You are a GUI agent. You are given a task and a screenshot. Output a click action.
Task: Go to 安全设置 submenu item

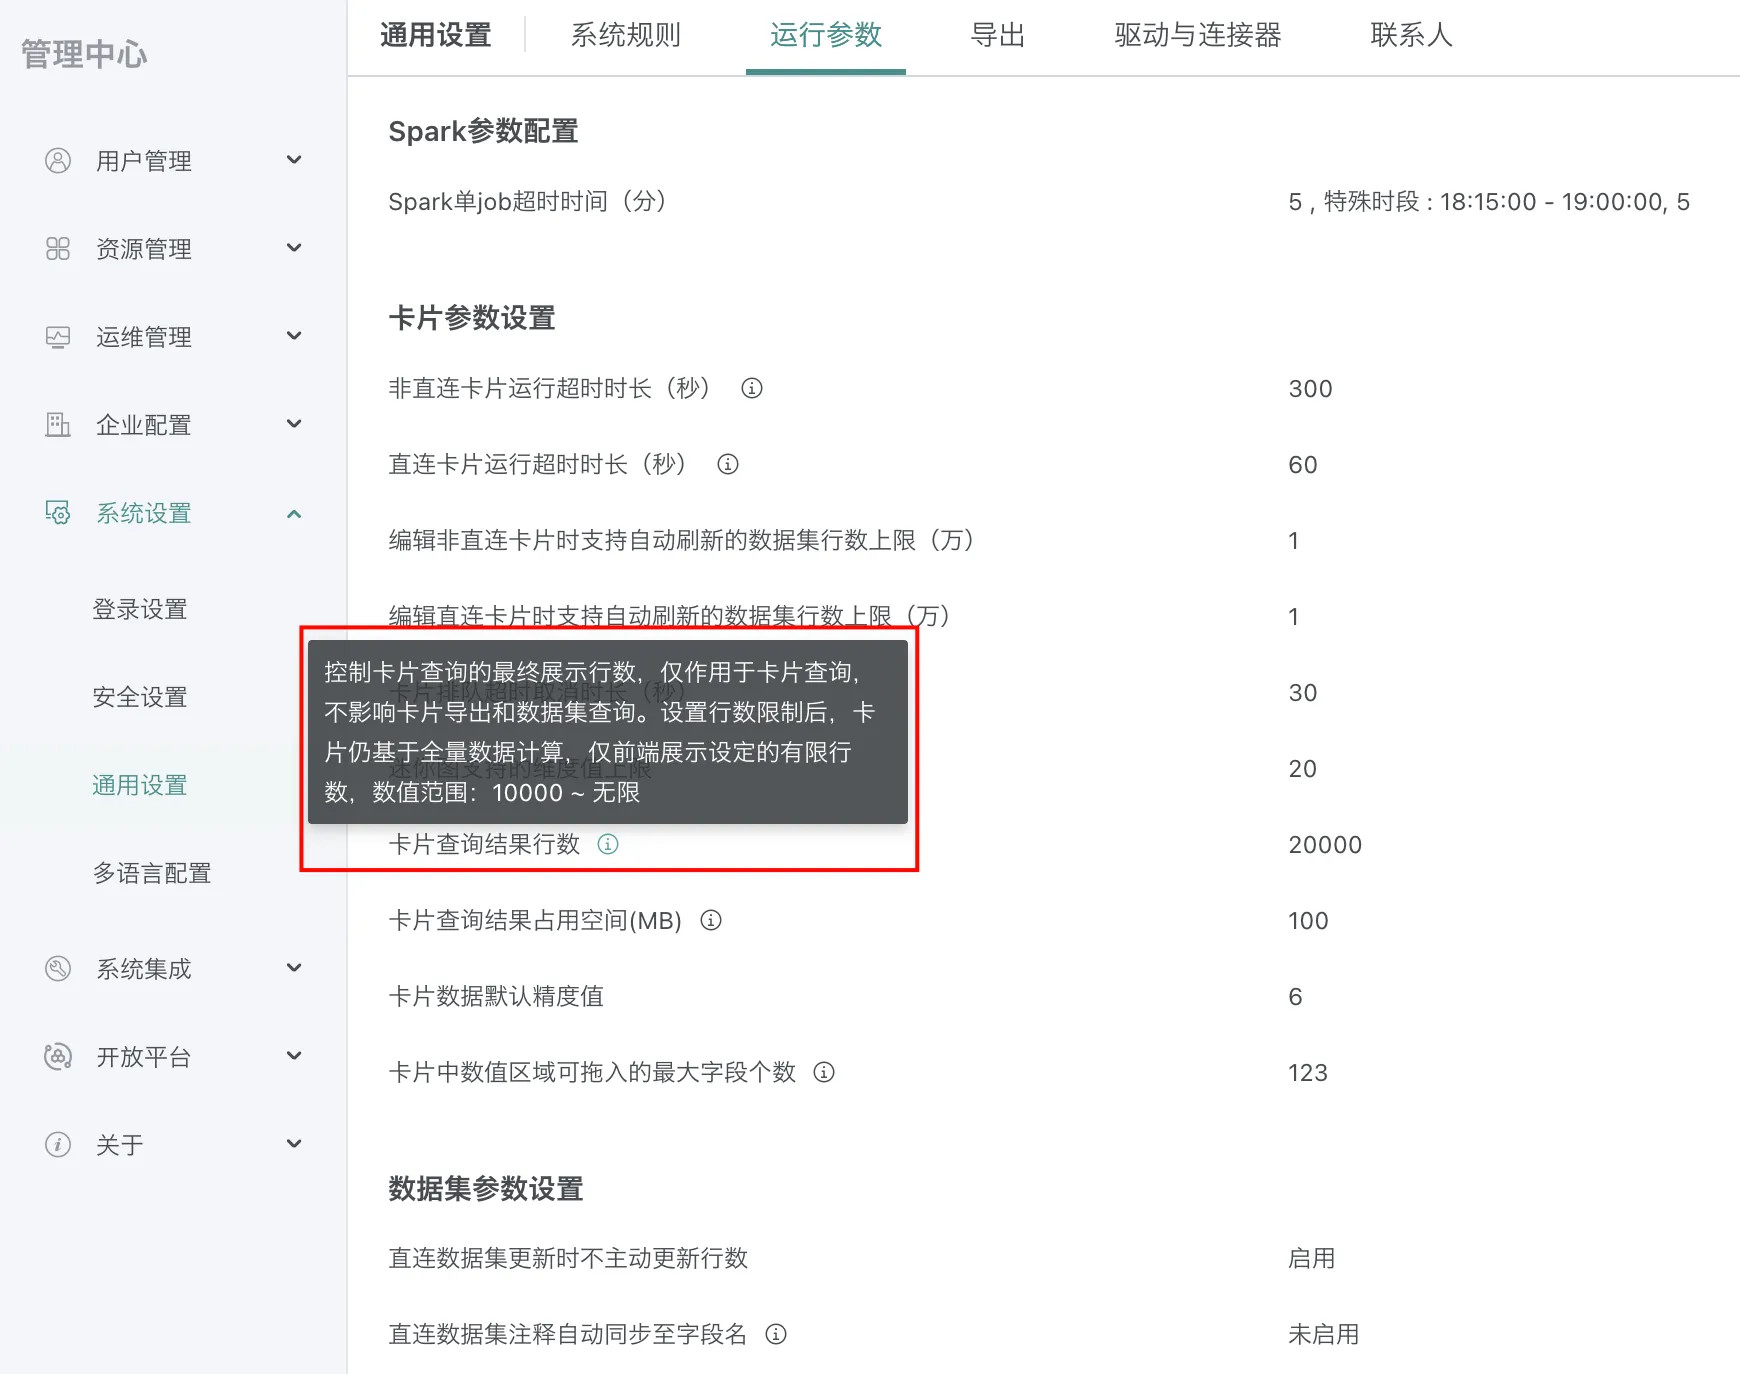pos(140,697)
